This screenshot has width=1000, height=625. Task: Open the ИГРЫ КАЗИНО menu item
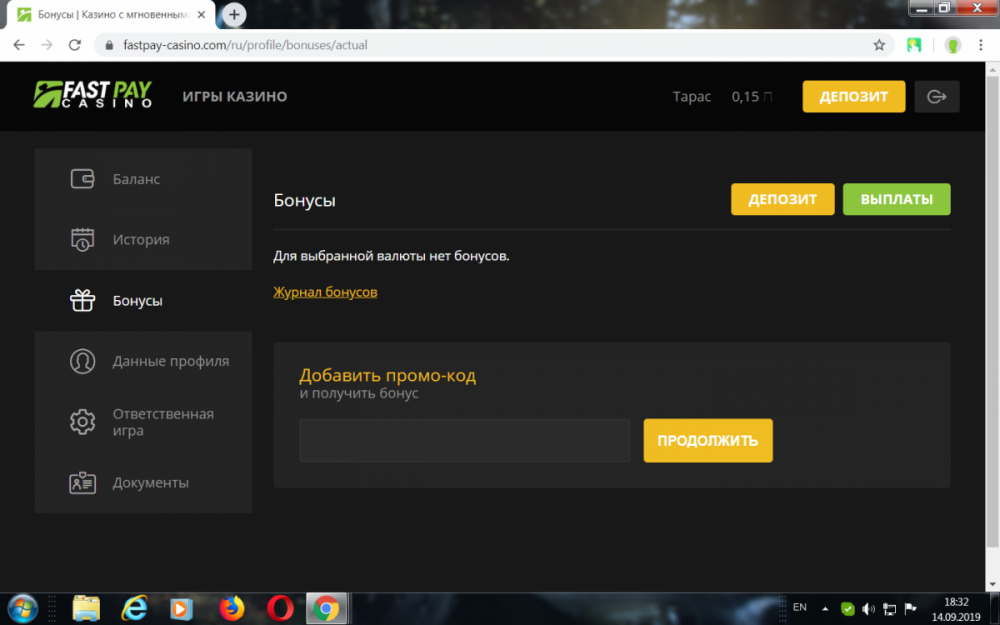tap(234, 97)
